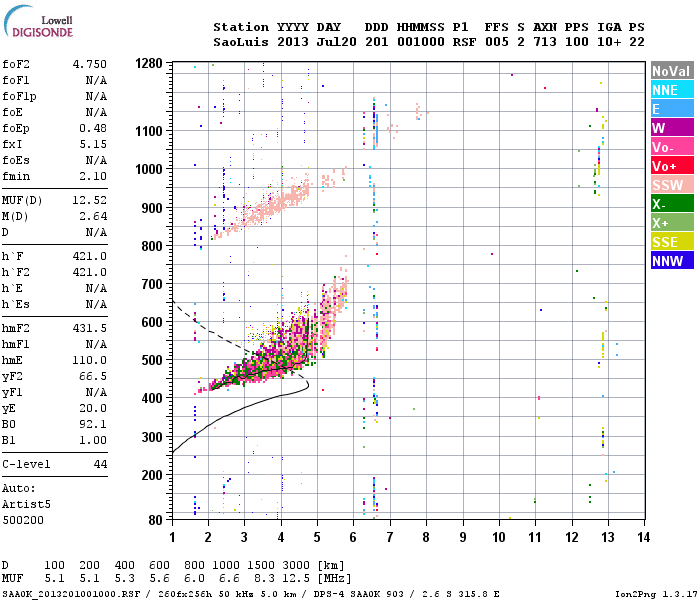This screenshot has height=600, width=700.
Task: Select the X+ light green legend swatch
Action: coord(672,222)
